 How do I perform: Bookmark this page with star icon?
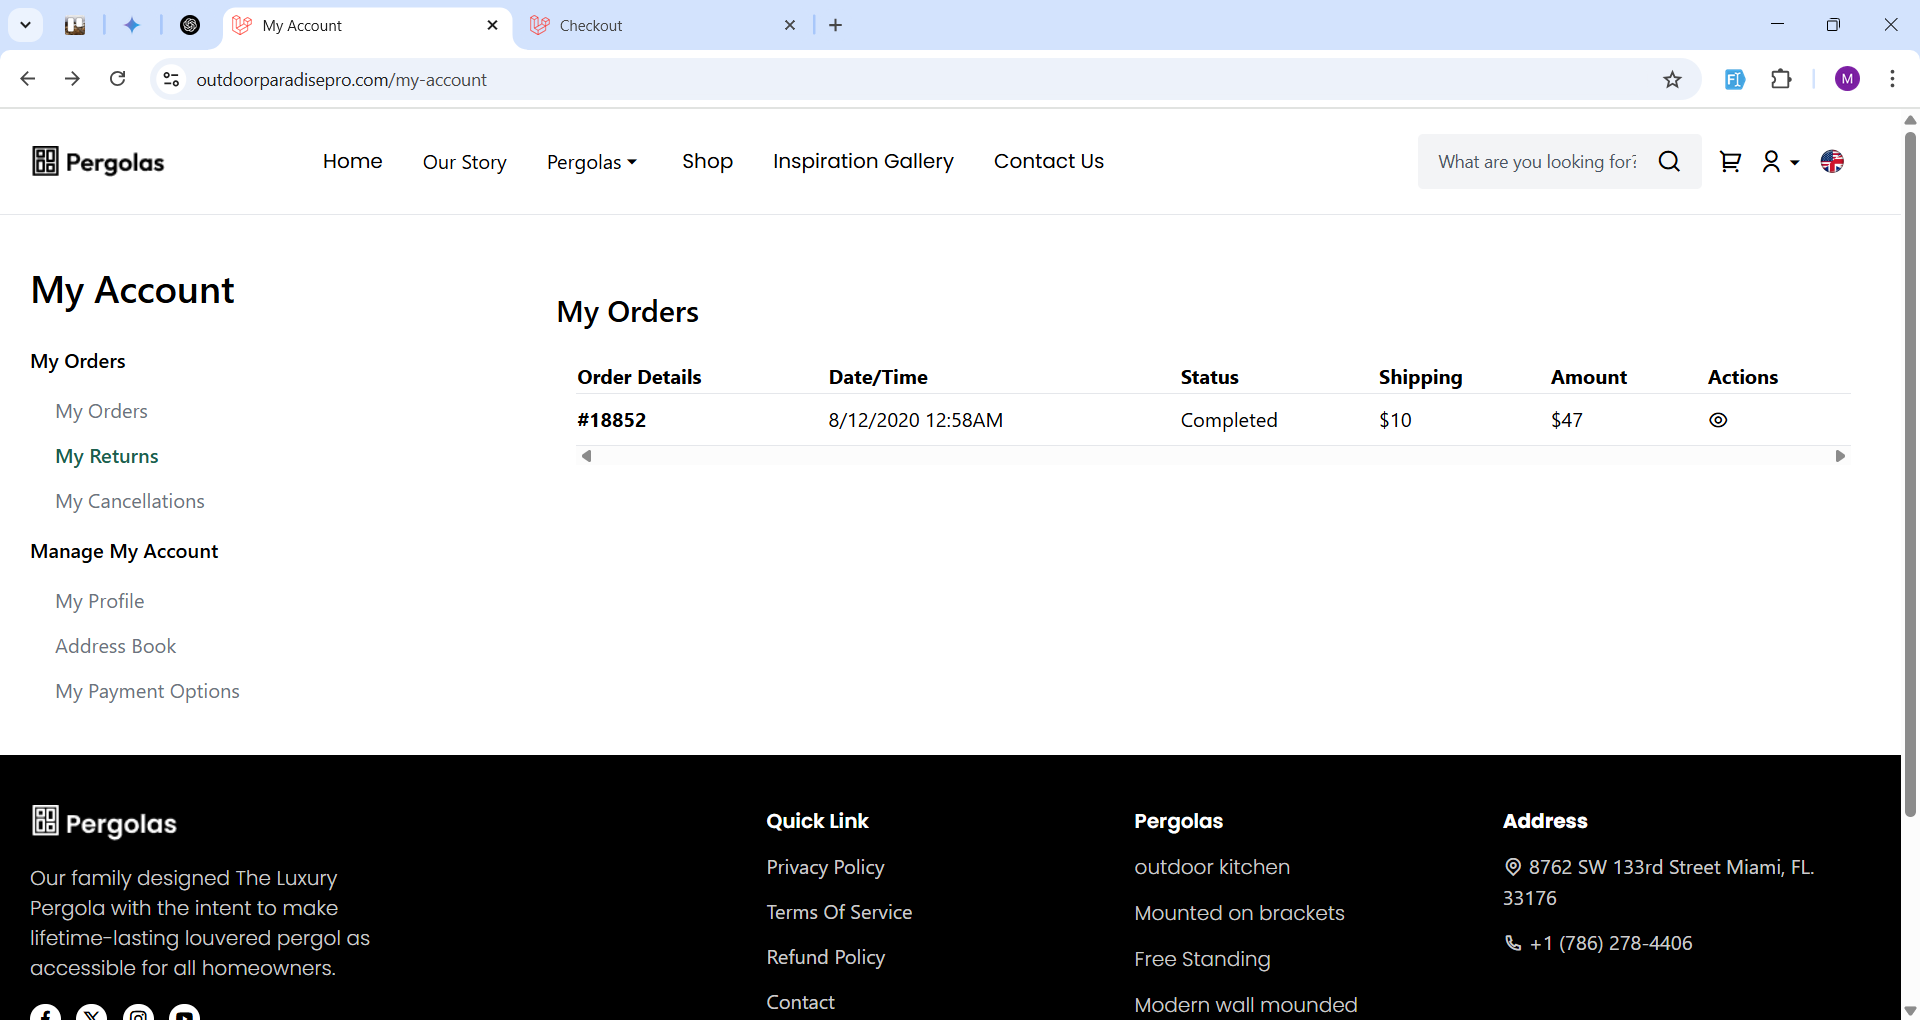(x=1672, y=79)
